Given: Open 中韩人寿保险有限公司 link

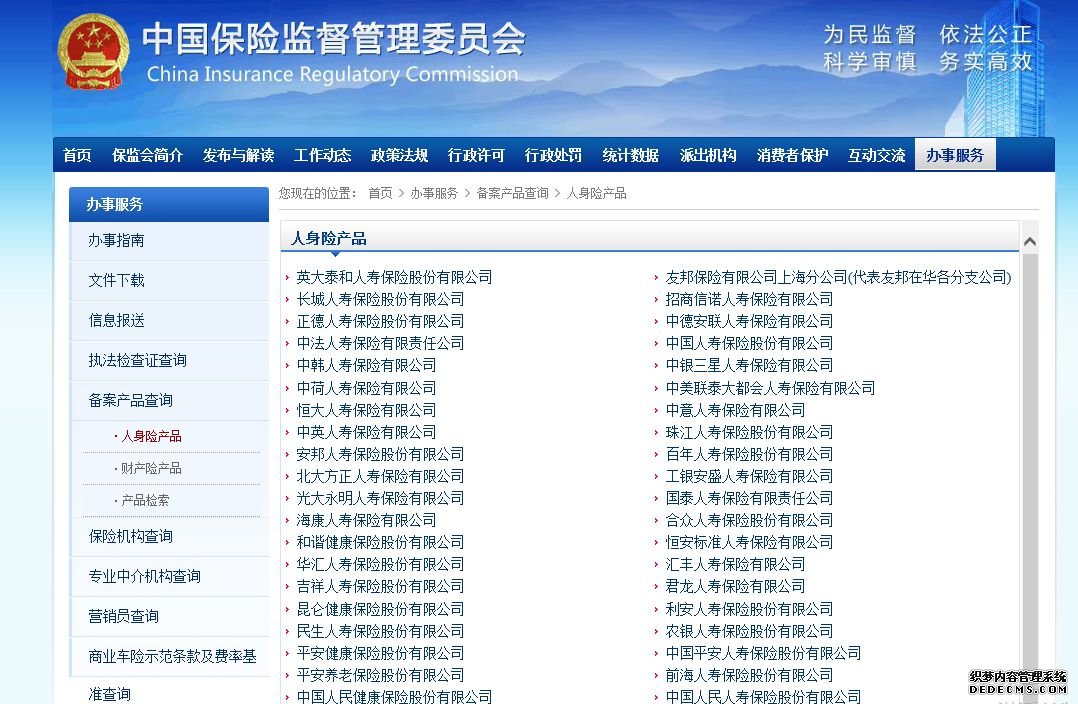Looking at the screenshot, I should pyautogui.click(x=366, y=365).
